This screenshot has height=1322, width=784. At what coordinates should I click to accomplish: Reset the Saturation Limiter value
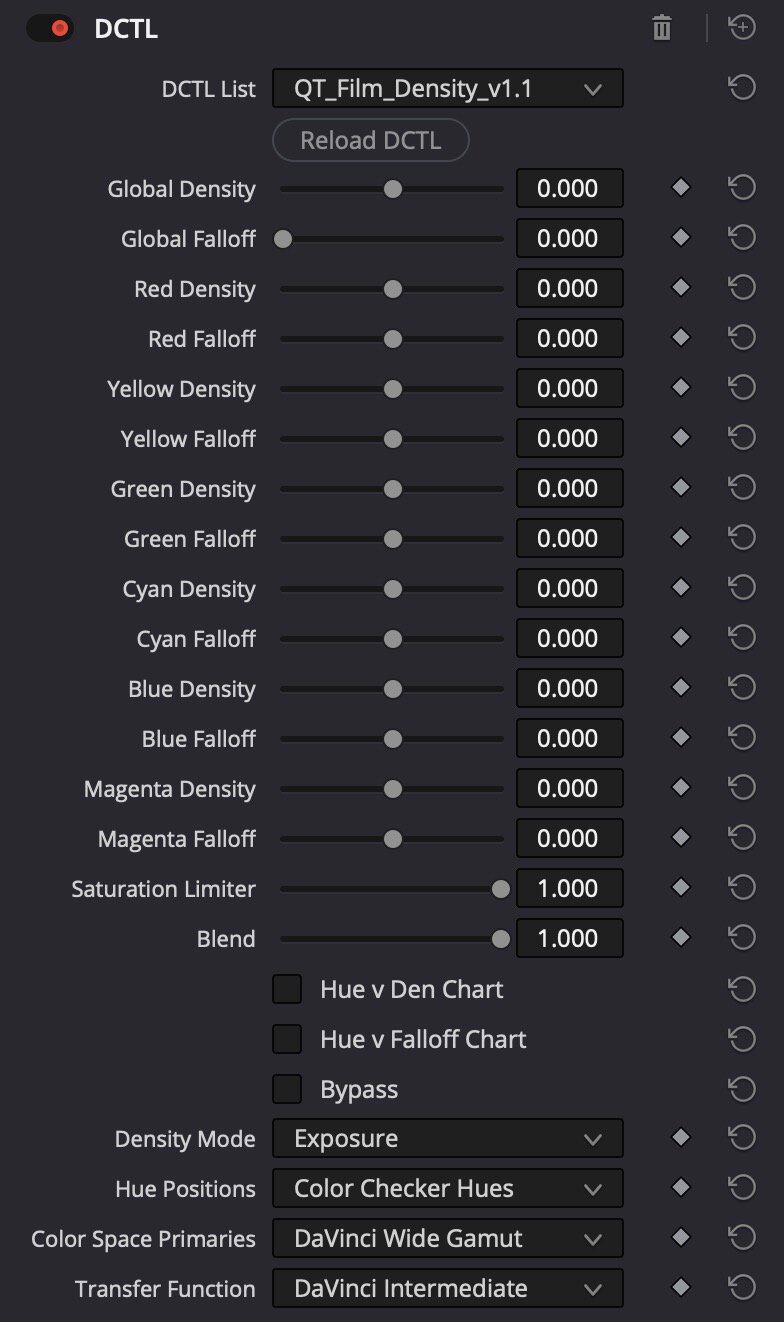click(741, 888)
